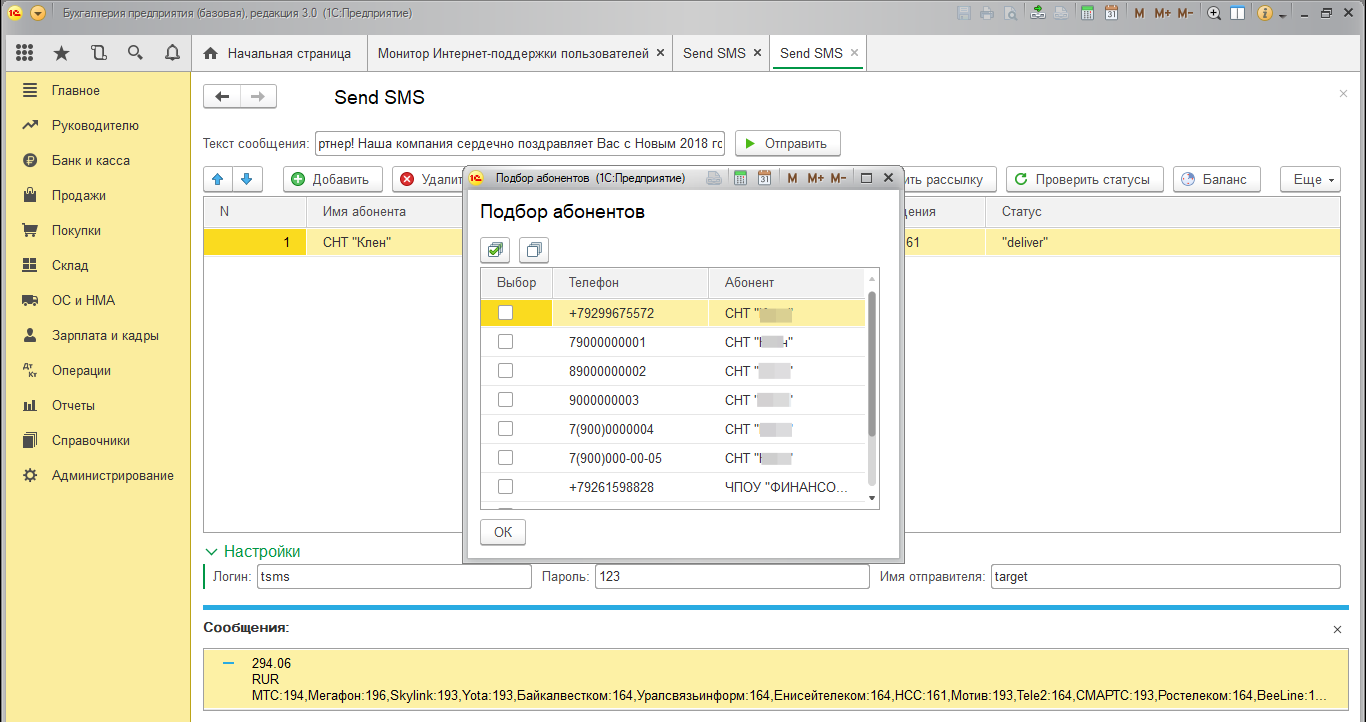The width and height of the screenshot is (1366, 722).
Task: Click the Get Link icon in title bar
Action: tap(1038, 13)
